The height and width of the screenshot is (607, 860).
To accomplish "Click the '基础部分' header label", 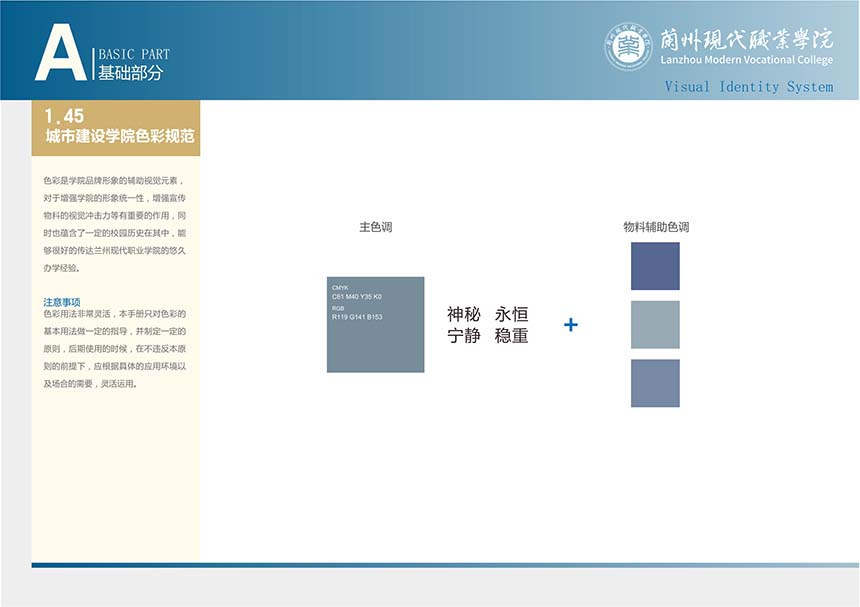I will [x=130, y=73].
